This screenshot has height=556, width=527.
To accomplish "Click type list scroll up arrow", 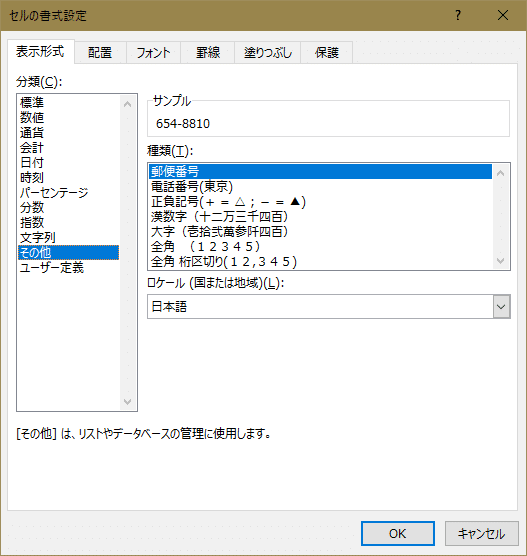I will (501, 173).
